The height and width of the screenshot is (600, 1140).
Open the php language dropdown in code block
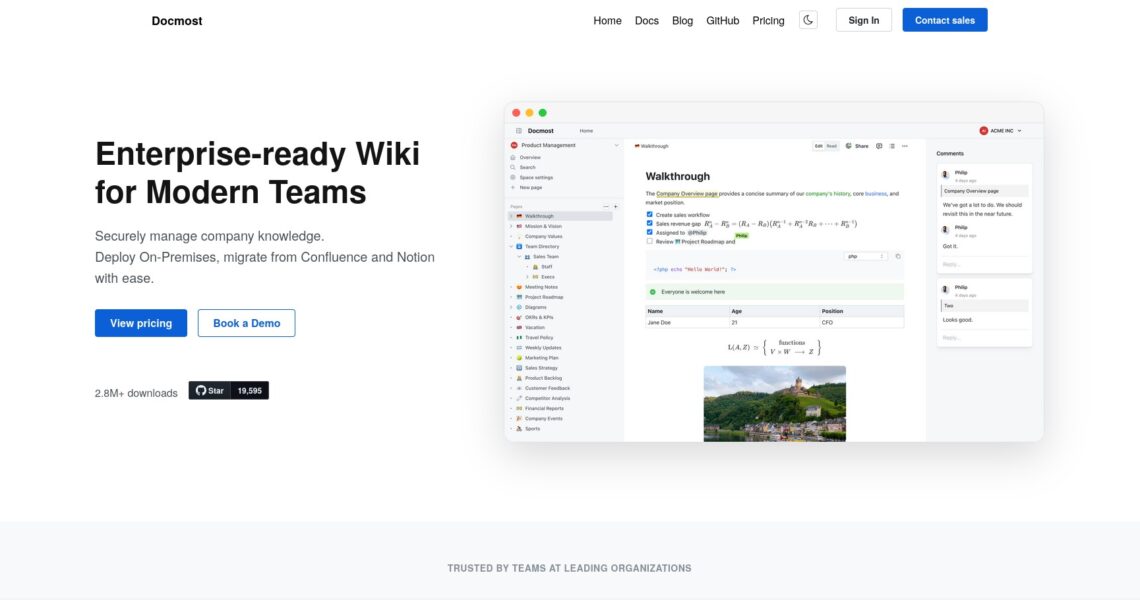[x=865, y=256]
